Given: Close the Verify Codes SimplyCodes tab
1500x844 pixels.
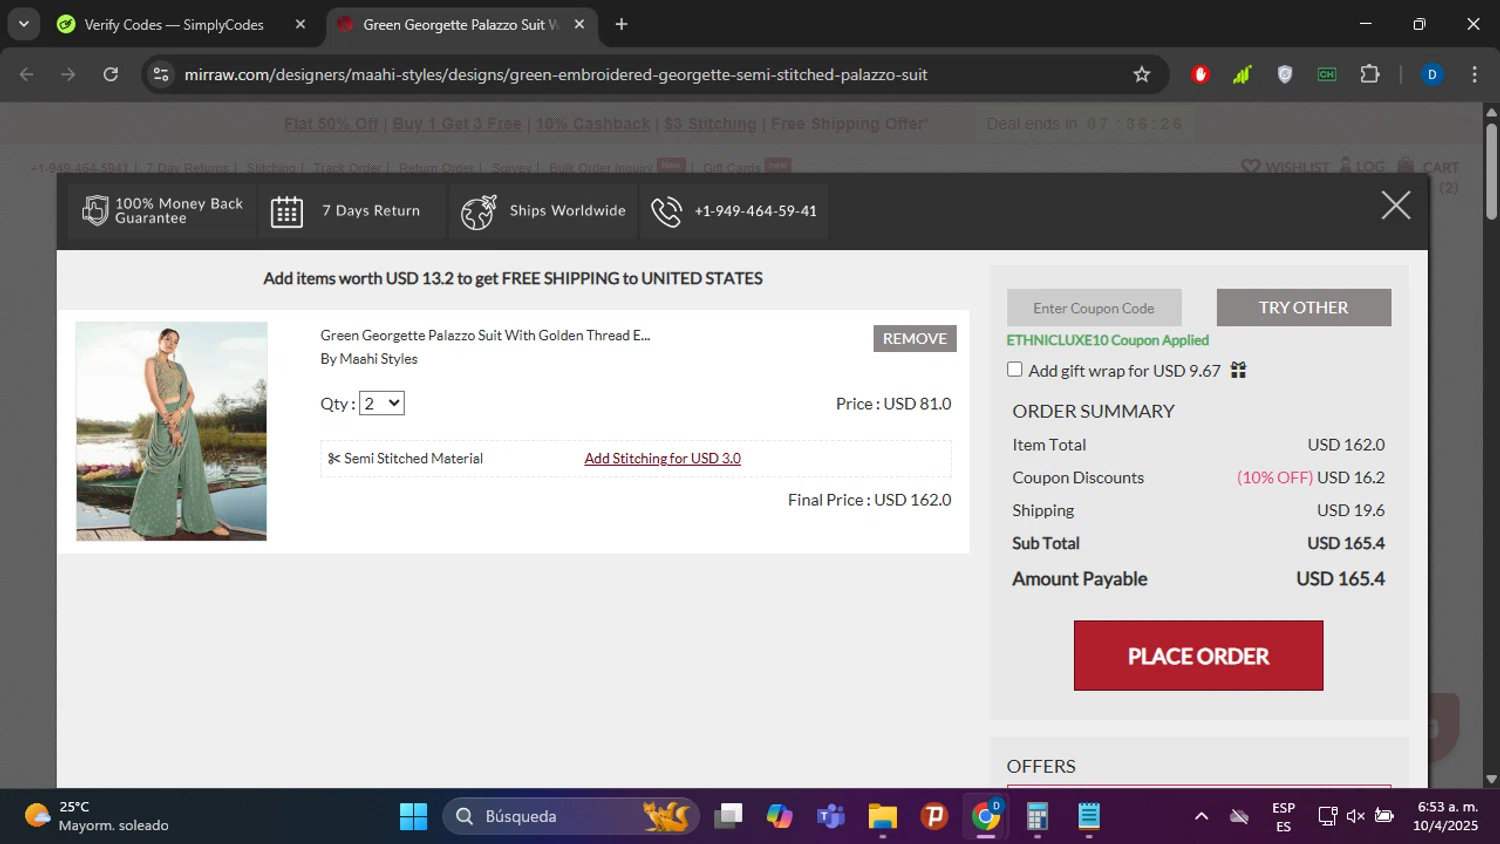Looking at the screenshot, I should click(300, 24).
